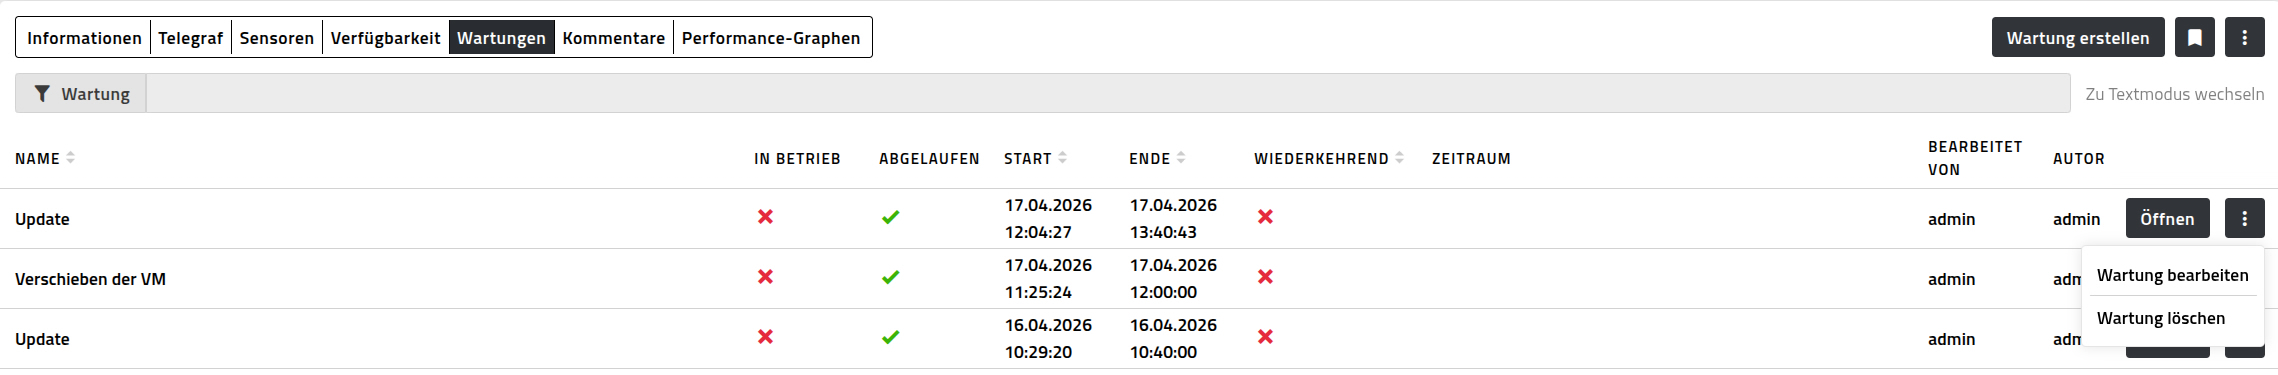Switch to Telegraf tab
Viewport: 2278px width, 375px height.
pyautogui.click(x=191, y=38)
